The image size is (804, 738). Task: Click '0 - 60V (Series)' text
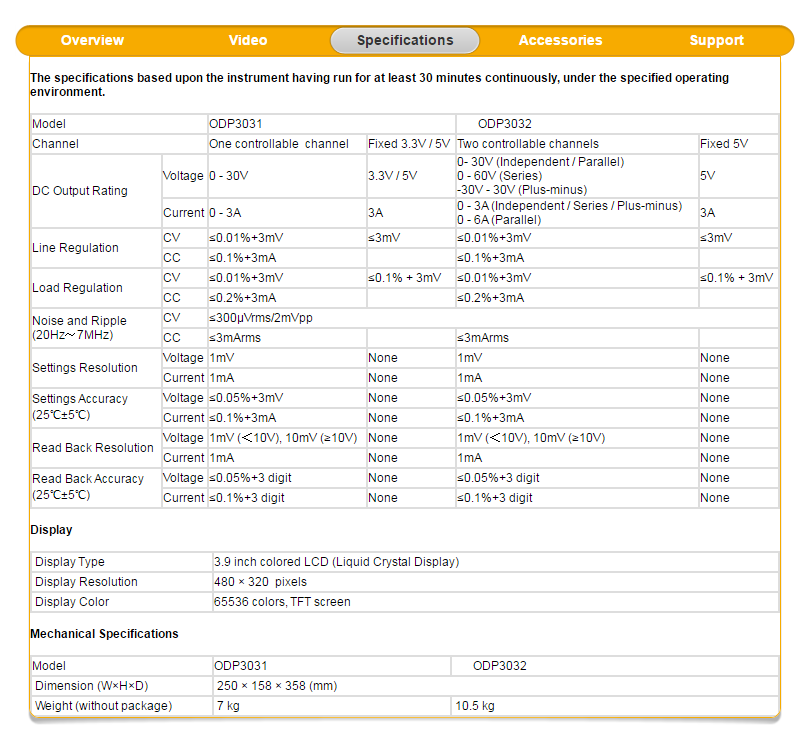pos(499,175)
